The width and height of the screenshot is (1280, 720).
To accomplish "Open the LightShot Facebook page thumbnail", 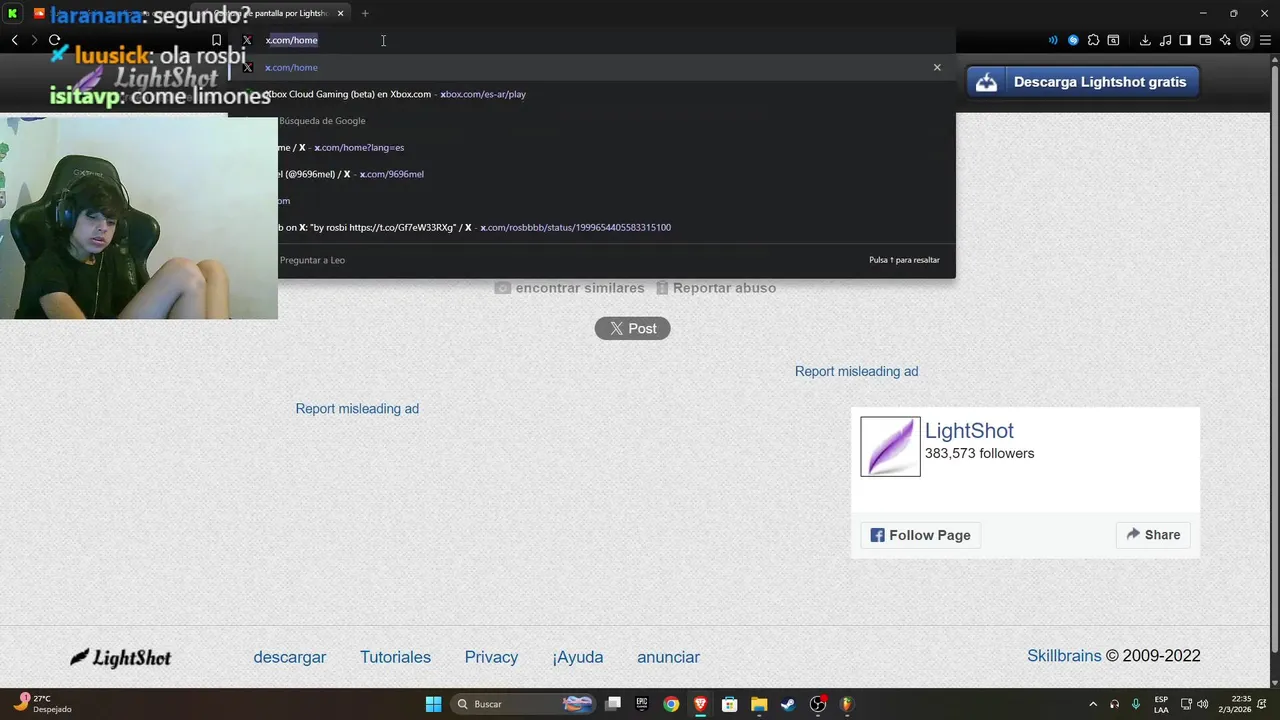I will (890, 446).
